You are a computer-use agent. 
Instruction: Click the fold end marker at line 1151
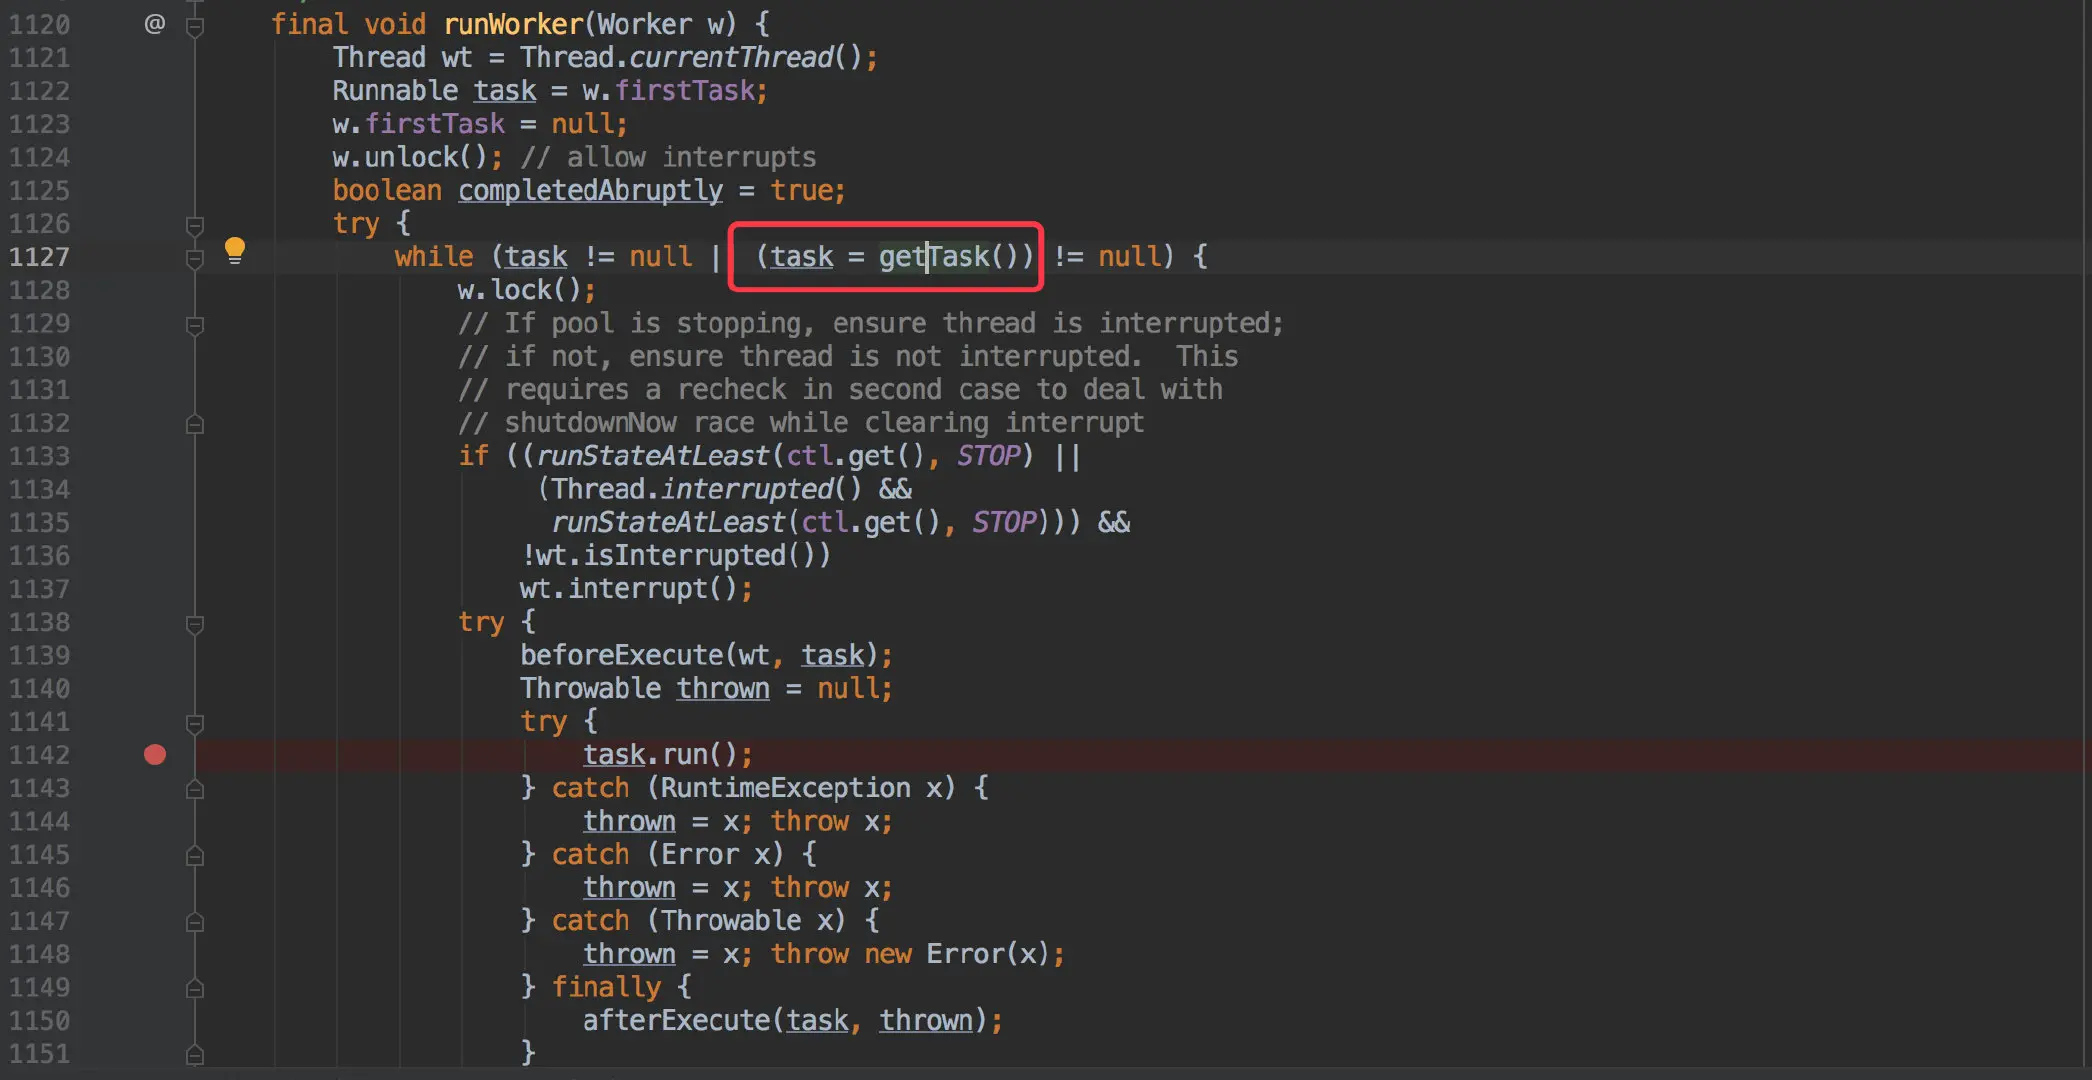(x=195, y=1054)
